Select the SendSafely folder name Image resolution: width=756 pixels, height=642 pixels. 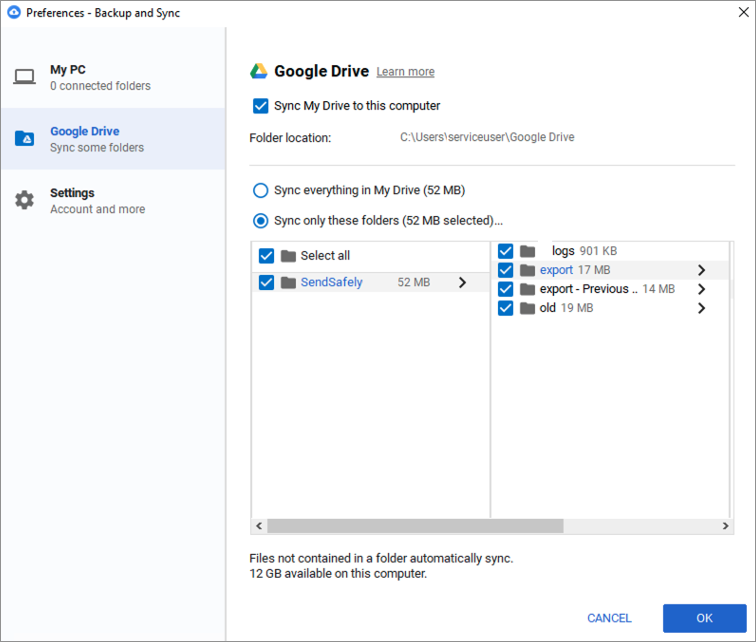pos(331,282)
